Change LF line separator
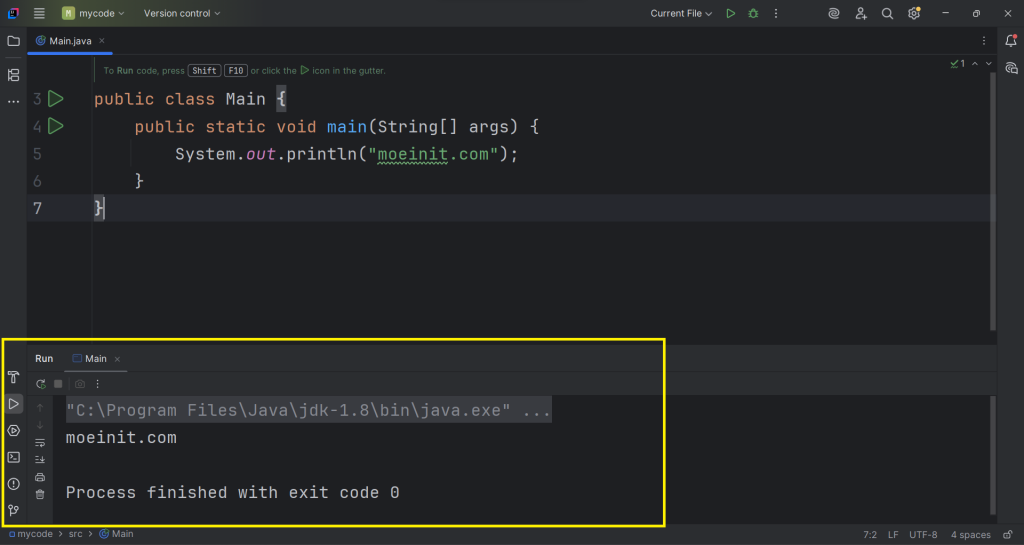1024x545 pixels. 893,535
